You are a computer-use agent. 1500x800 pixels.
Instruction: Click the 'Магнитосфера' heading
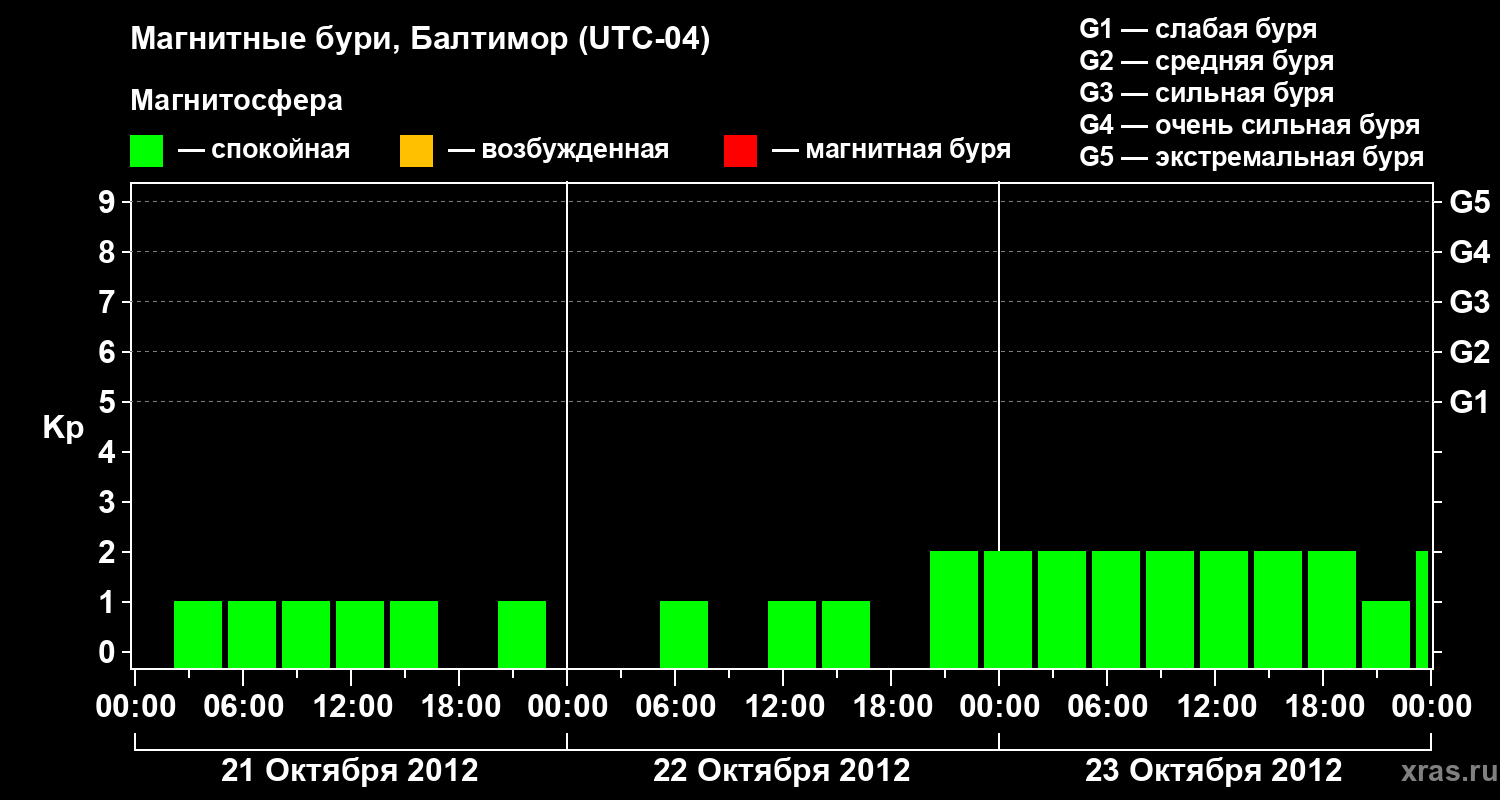(x=236, y=101)
